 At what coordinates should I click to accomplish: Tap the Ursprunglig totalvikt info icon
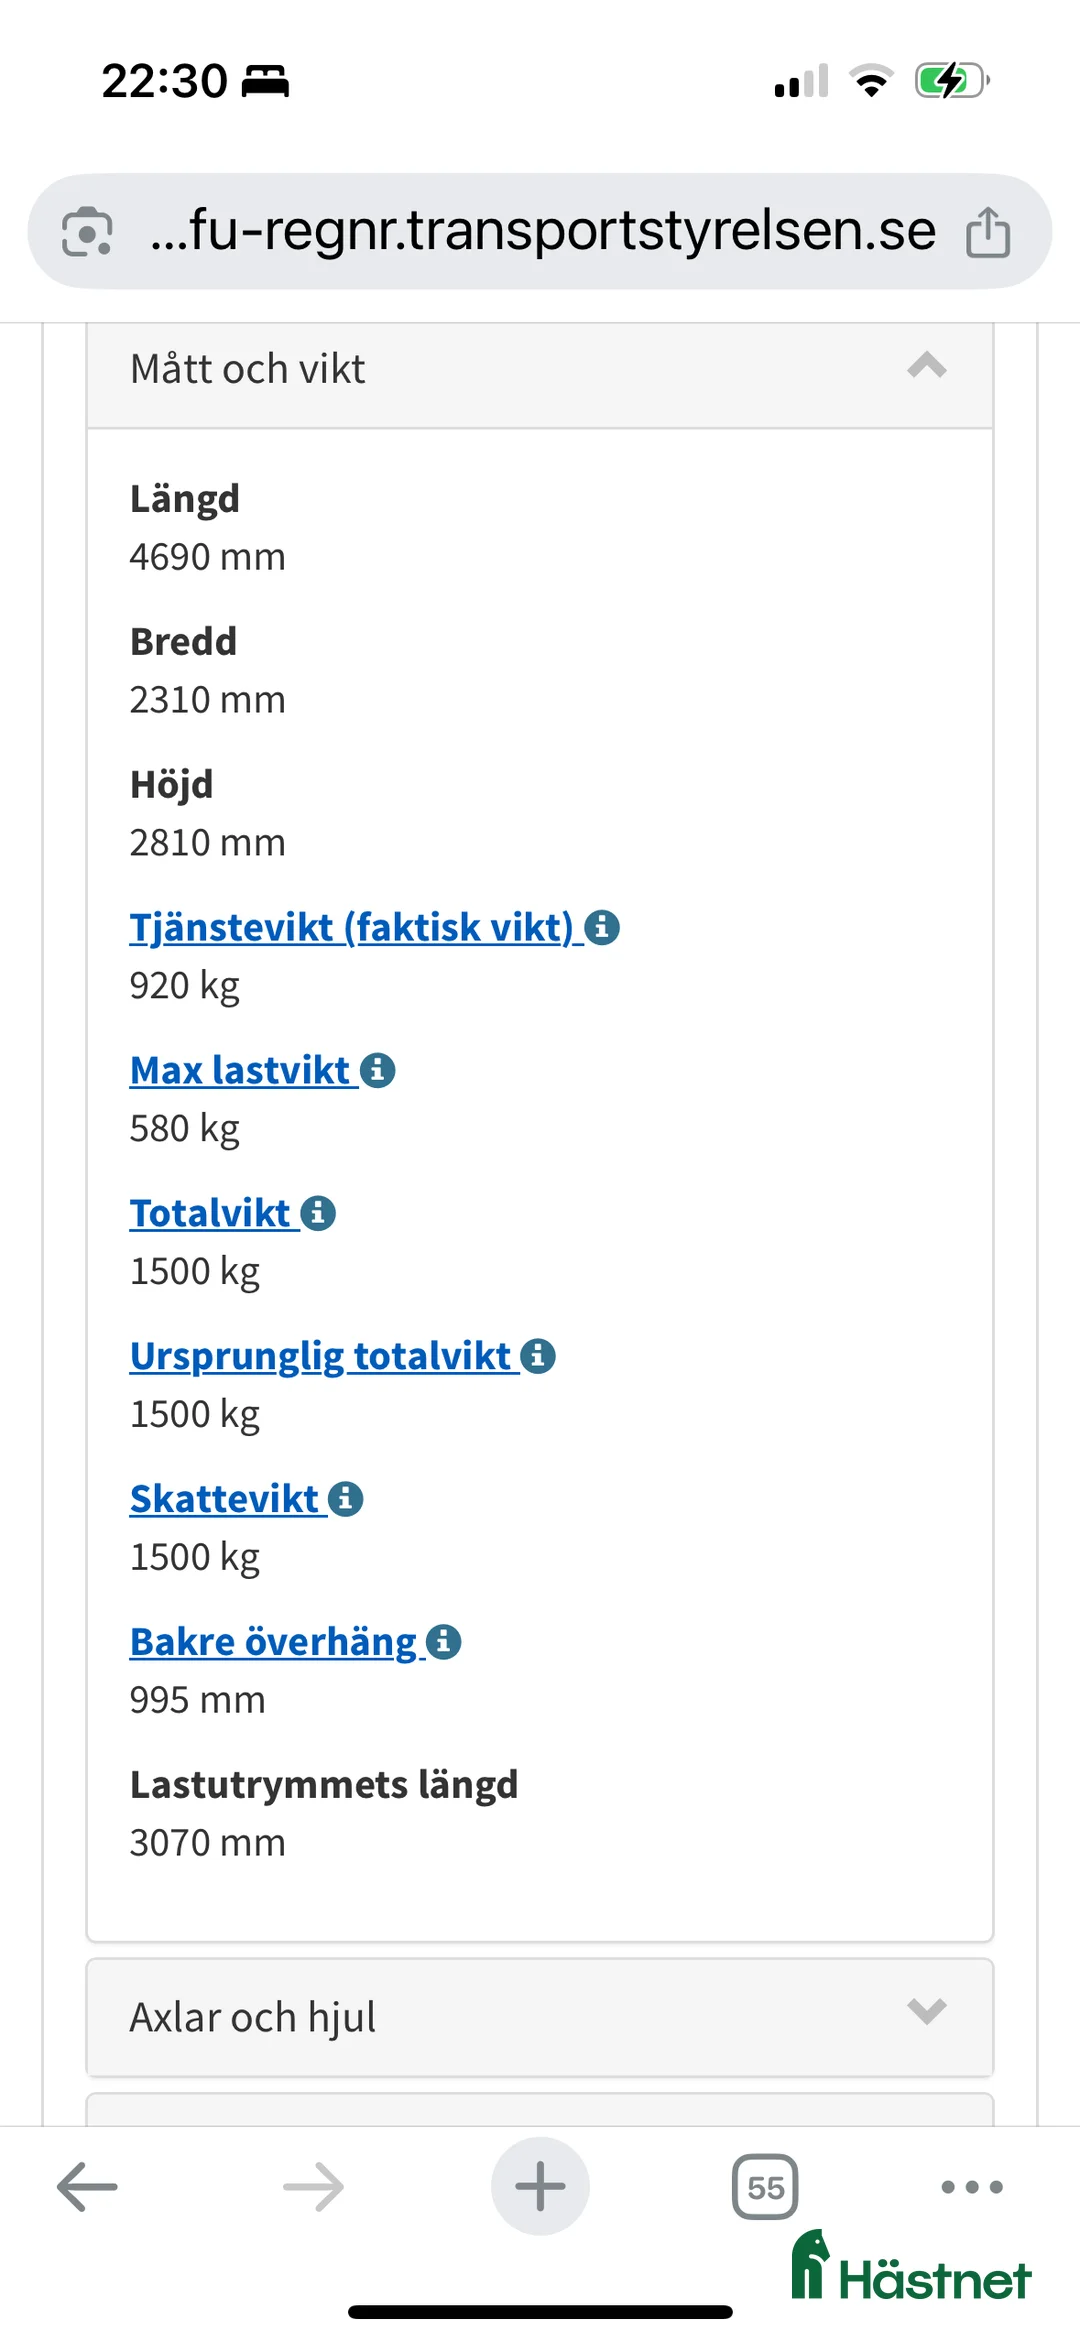[539, 1355]
